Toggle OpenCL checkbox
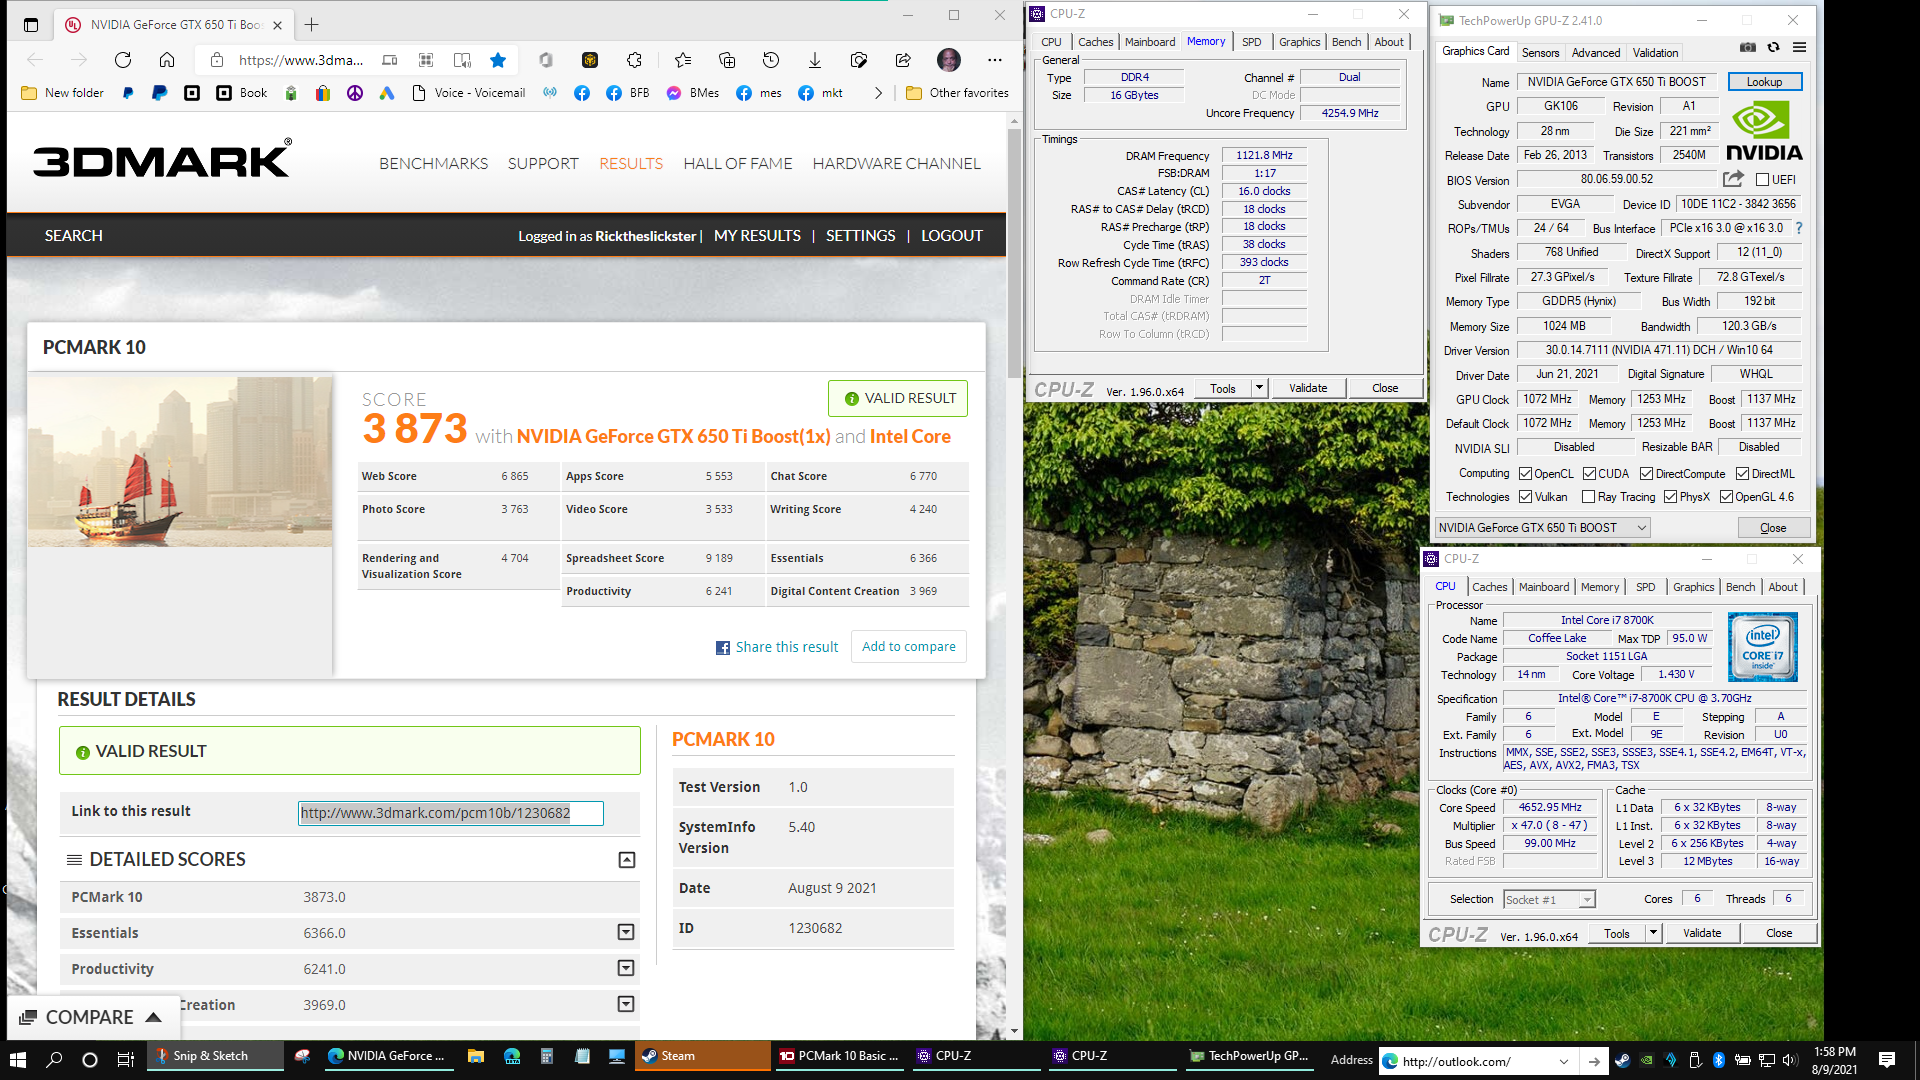The image size is (1920, 1080). click(x=1525, y=474)
